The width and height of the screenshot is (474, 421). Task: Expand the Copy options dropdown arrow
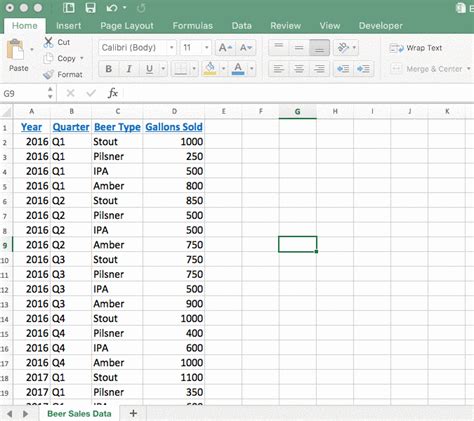point(82,58)
